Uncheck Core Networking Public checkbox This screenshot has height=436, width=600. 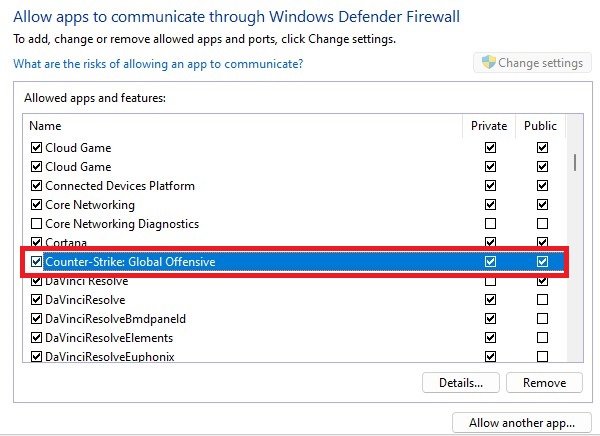542,205
